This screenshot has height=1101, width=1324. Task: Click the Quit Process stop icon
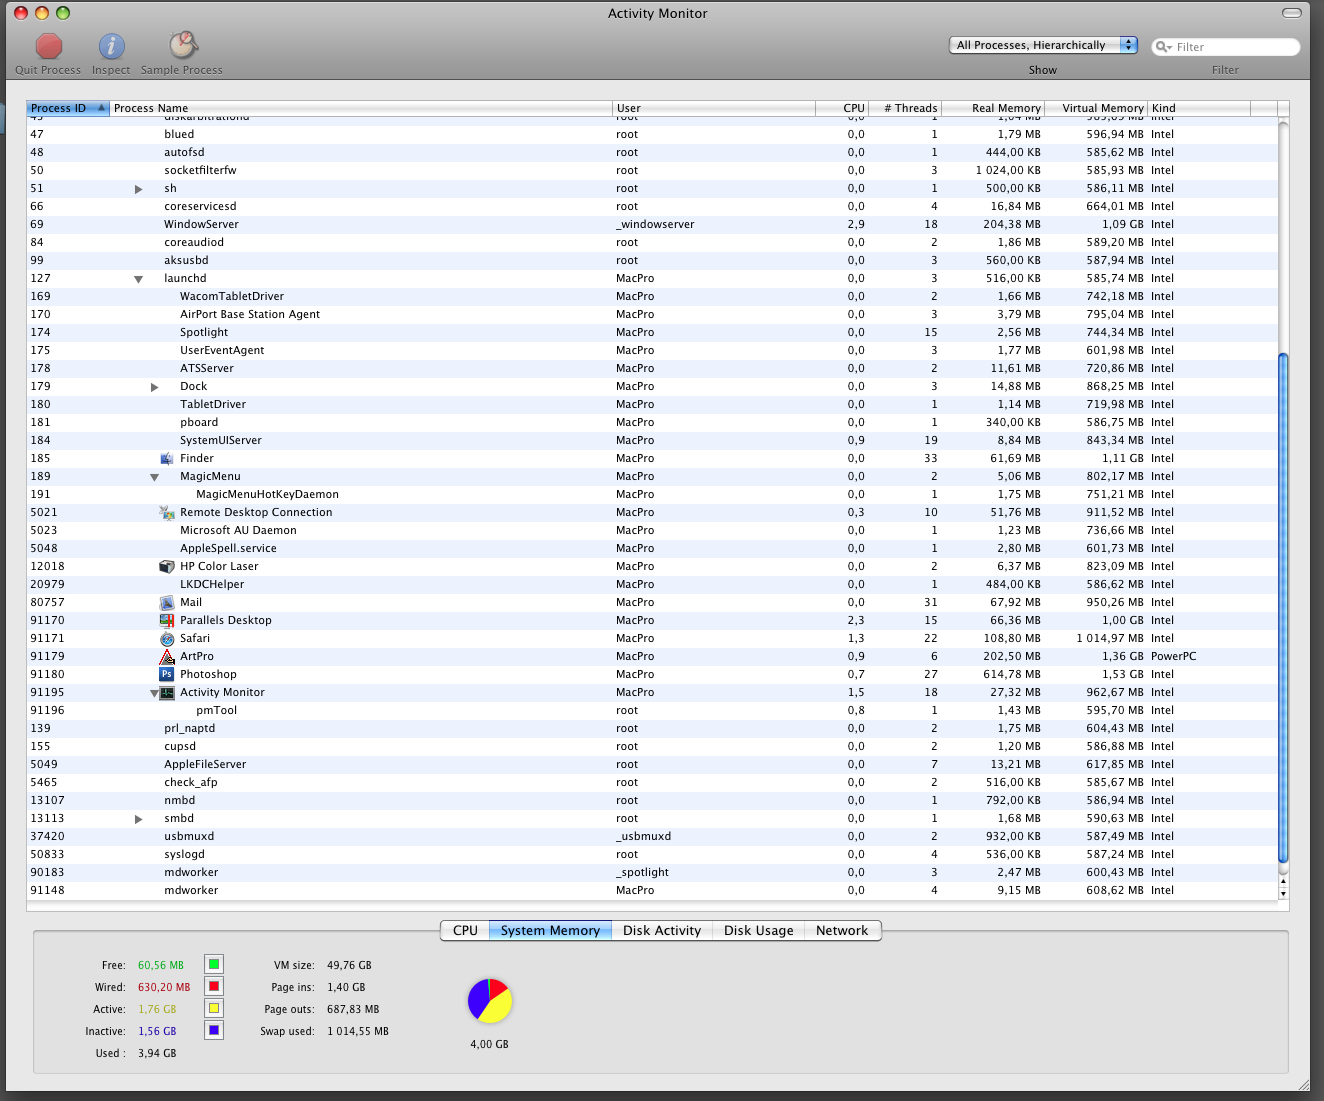pos(48,46)
